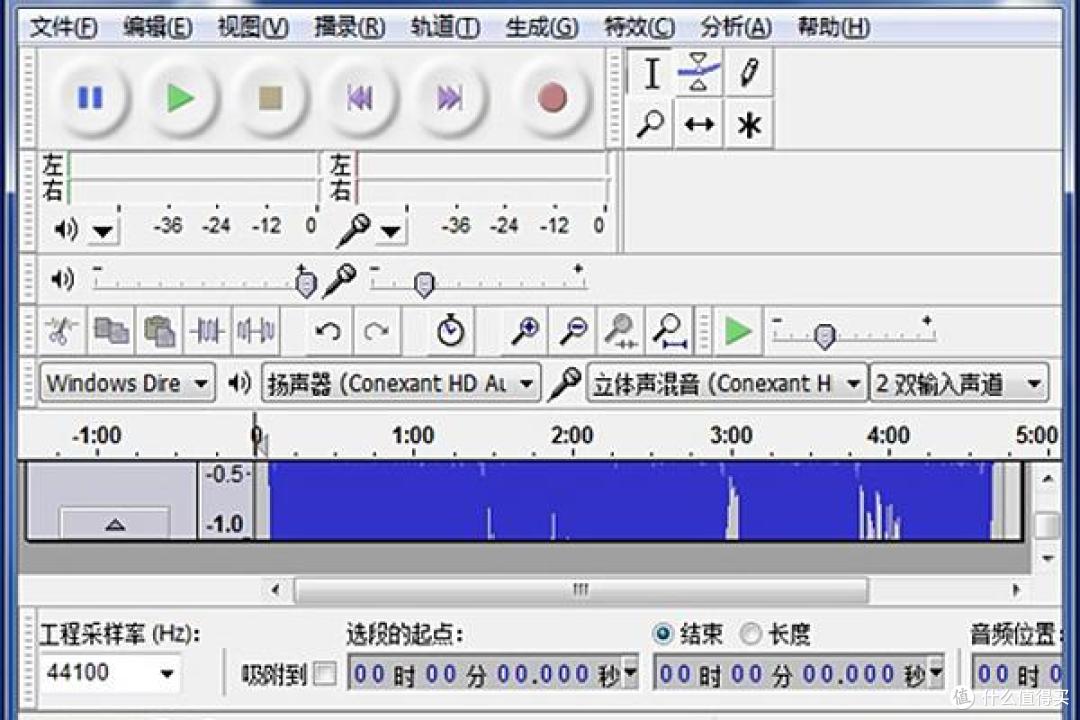Start recording with the red Record button
The height and width of the screenshot is (720, 1080).
[x=552, y=98]
